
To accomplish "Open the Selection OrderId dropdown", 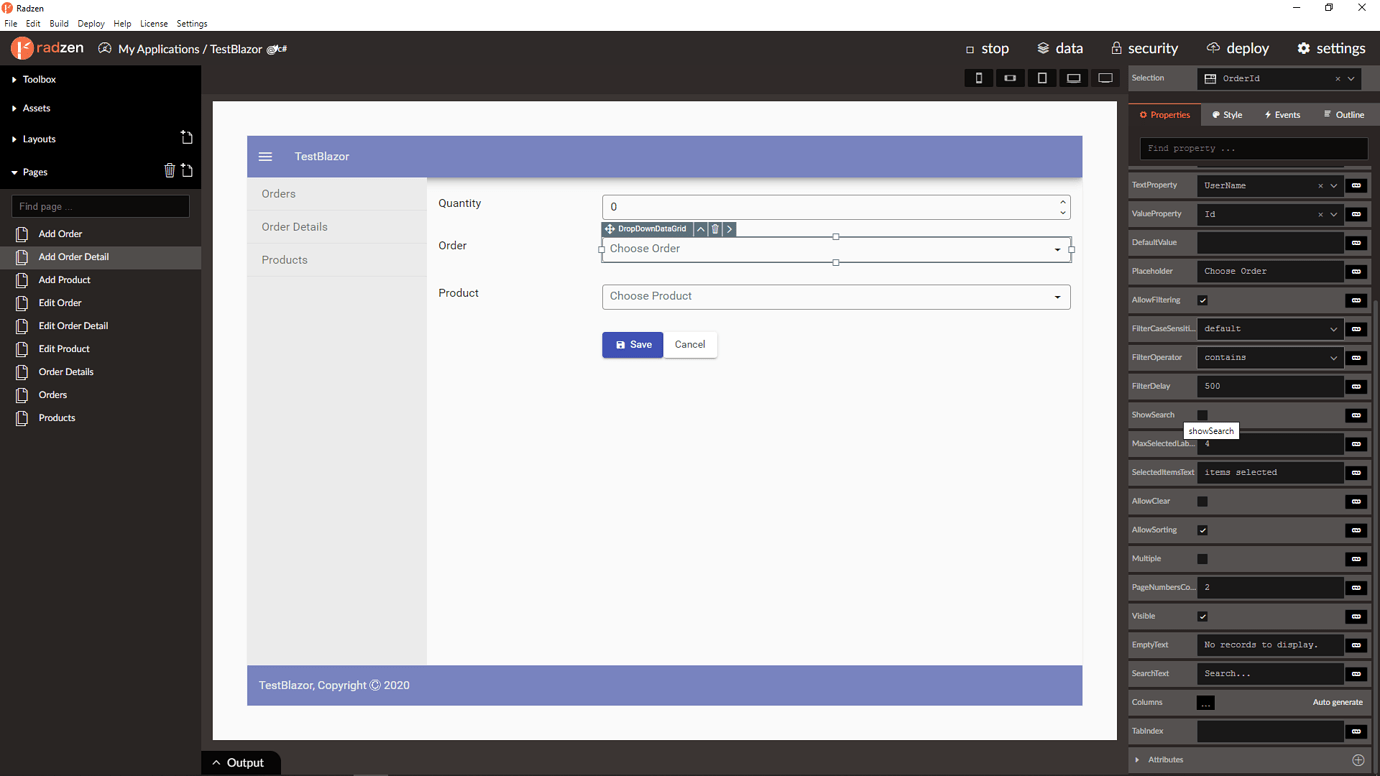I will point(1351,79).
